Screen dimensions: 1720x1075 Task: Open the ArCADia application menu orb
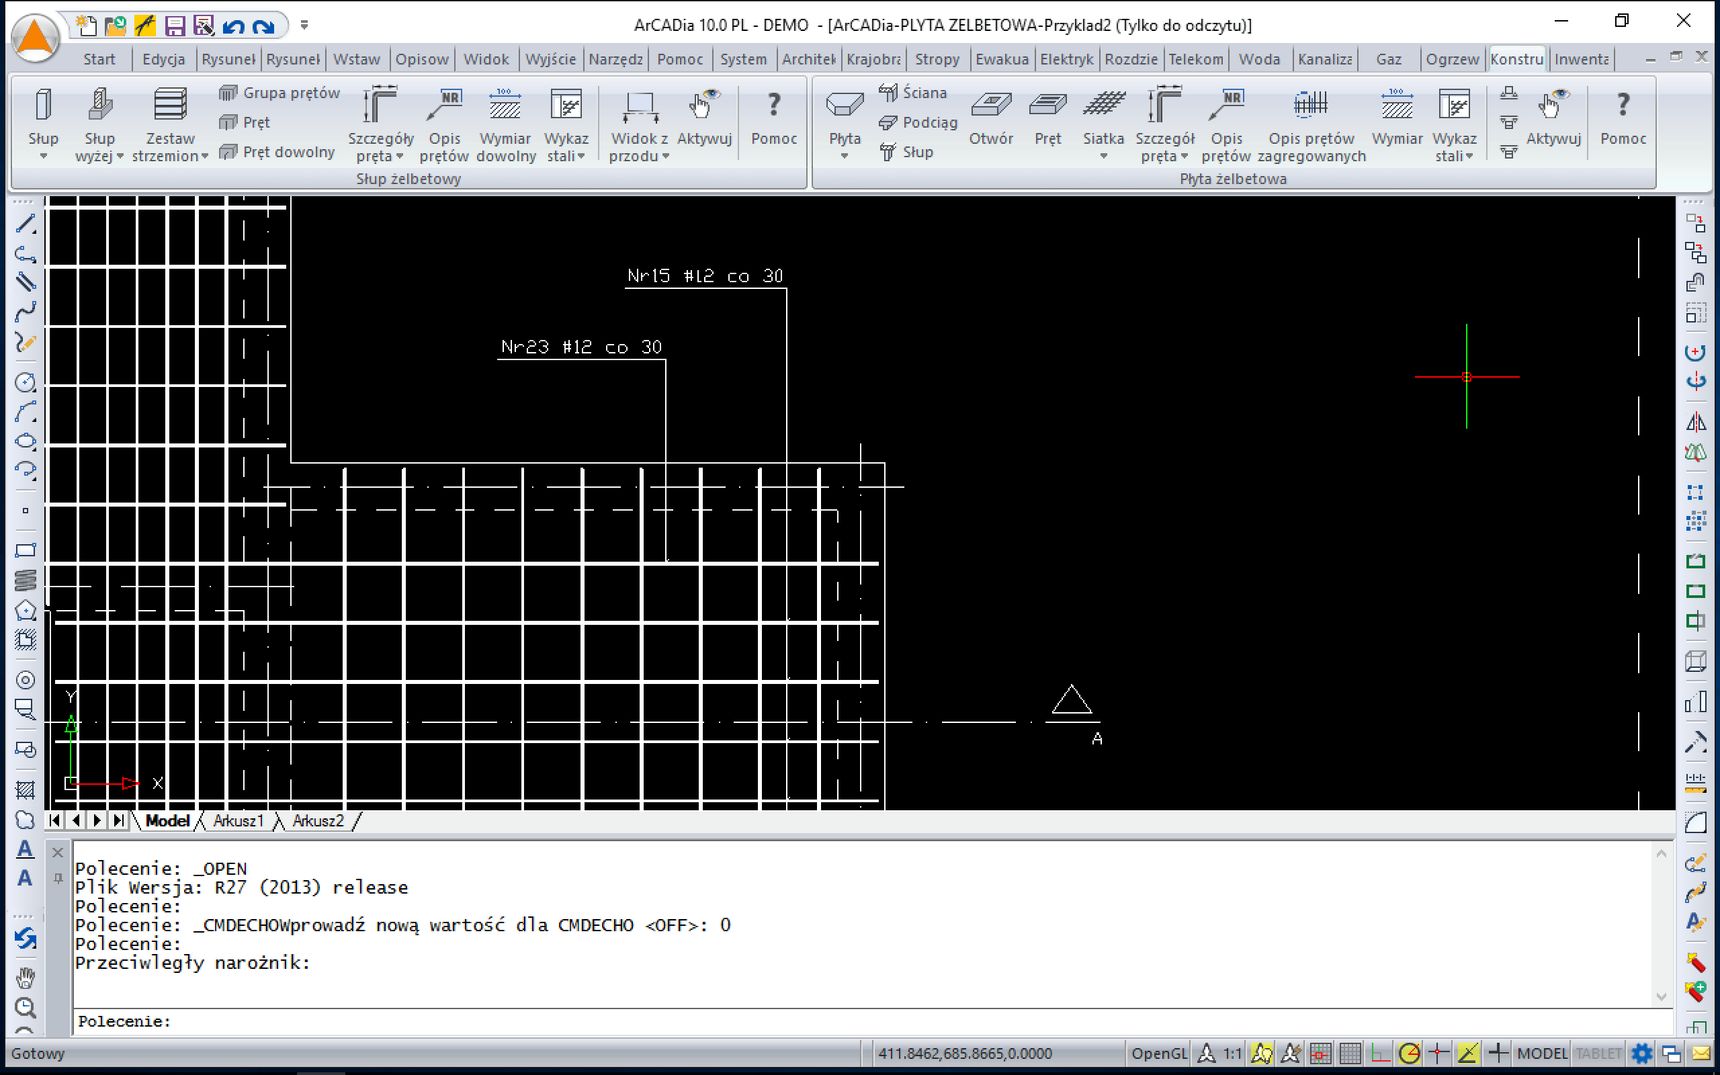click(x=35, y=37)
